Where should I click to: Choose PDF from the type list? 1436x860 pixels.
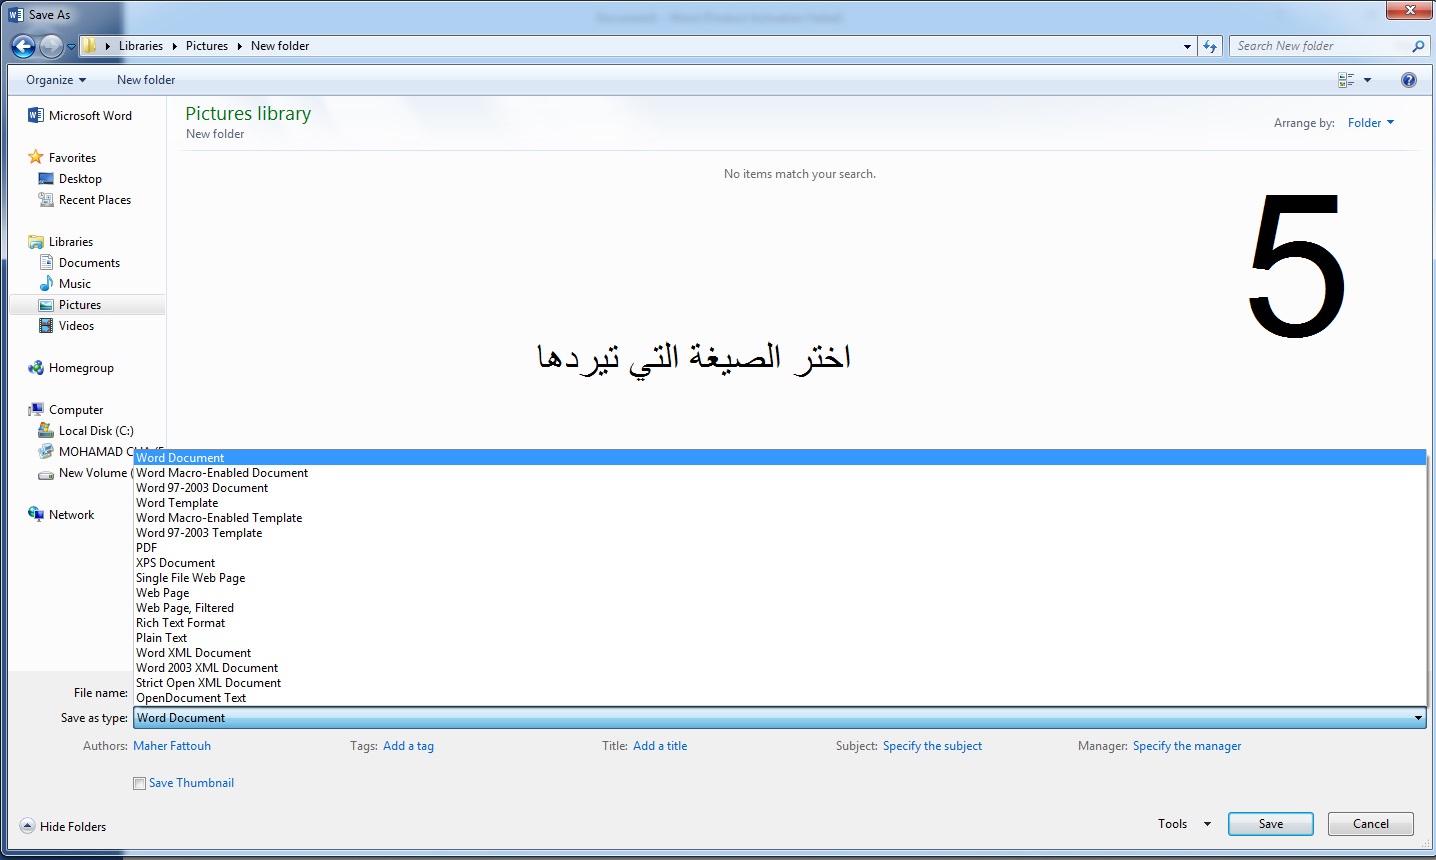tap(147, 548)
